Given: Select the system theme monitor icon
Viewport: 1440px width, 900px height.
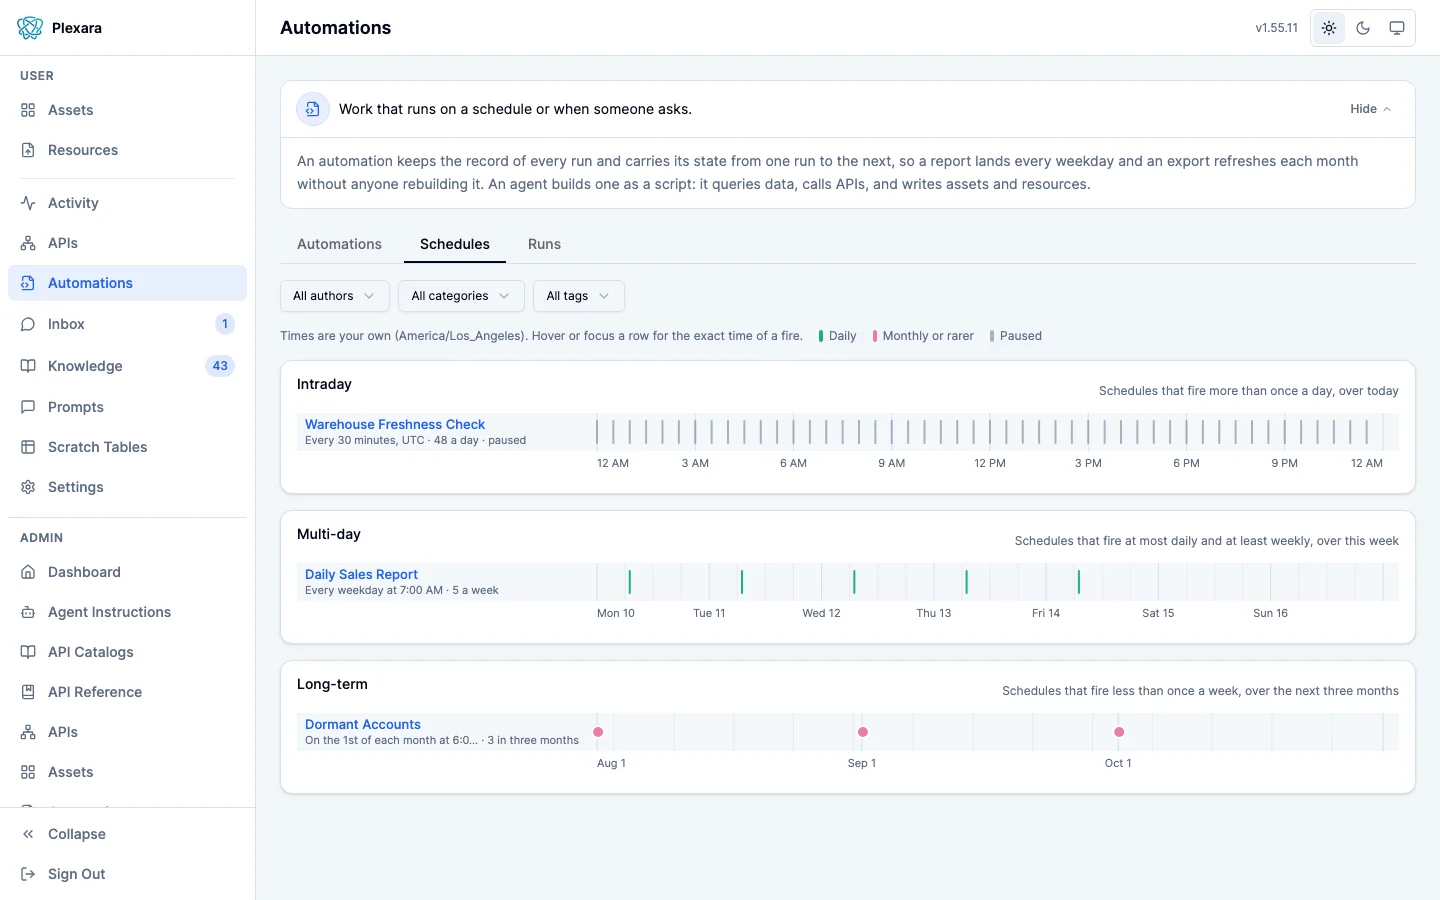Looking at the screenshot, I should pyautogui.click(x=1397, y=28).
